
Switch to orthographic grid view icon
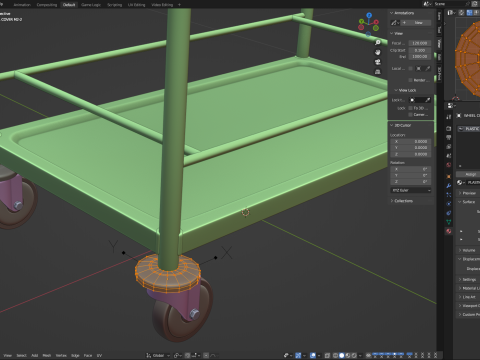(378, 72)
